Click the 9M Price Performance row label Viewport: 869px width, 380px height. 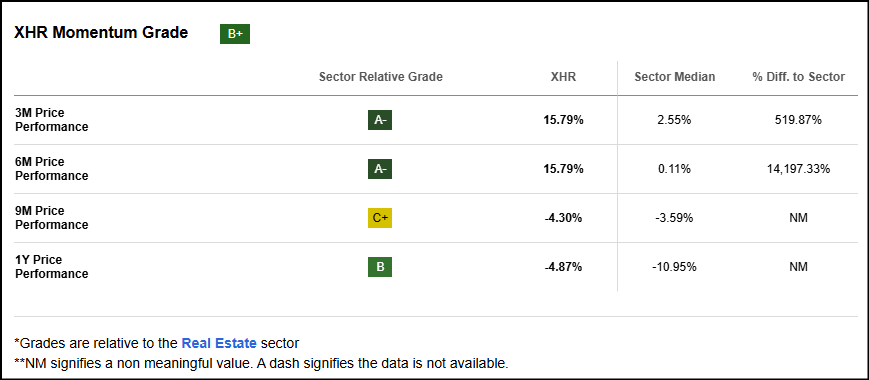coord(52,218)
